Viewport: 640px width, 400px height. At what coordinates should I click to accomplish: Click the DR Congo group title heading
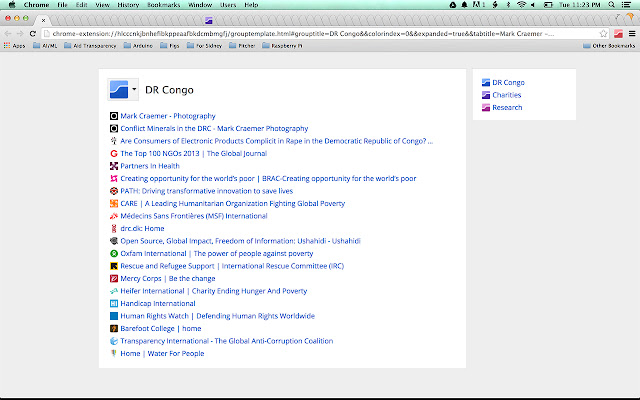[169, 90]
